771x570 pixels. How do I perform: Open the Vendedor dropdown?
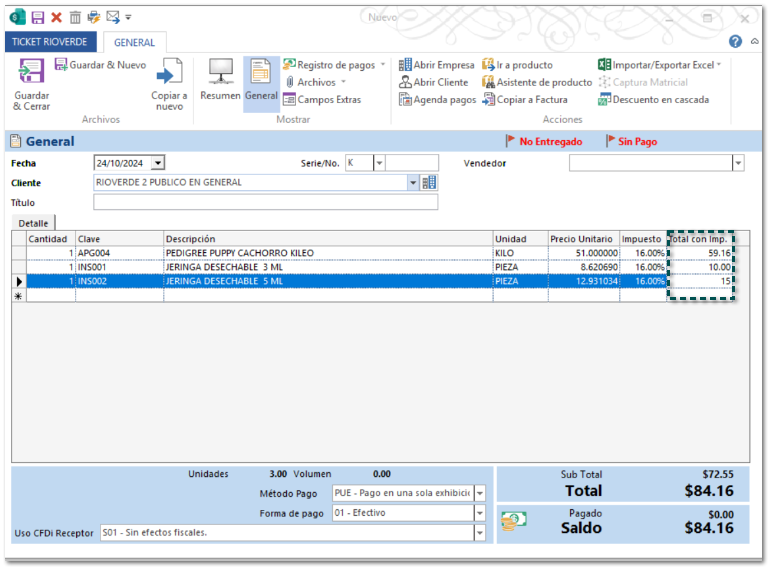738,163
